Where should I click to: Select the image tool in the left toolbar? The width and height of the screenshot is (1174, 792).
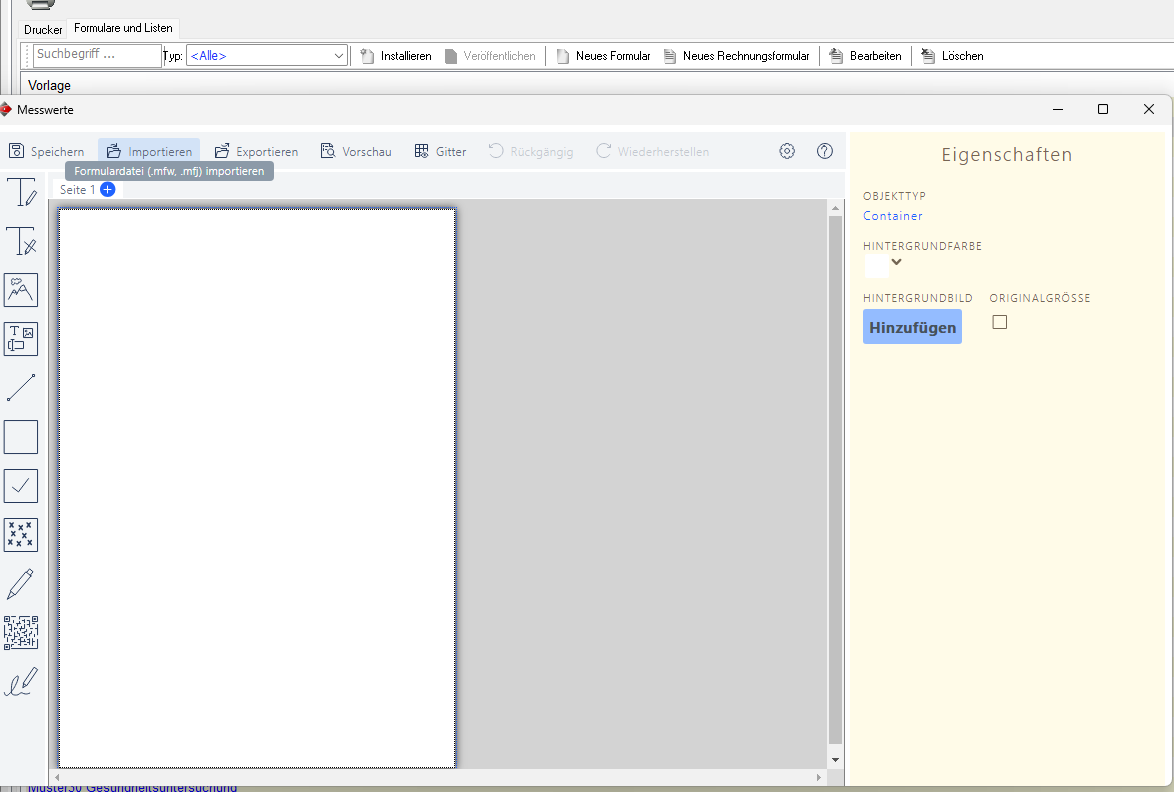[21, 290]
